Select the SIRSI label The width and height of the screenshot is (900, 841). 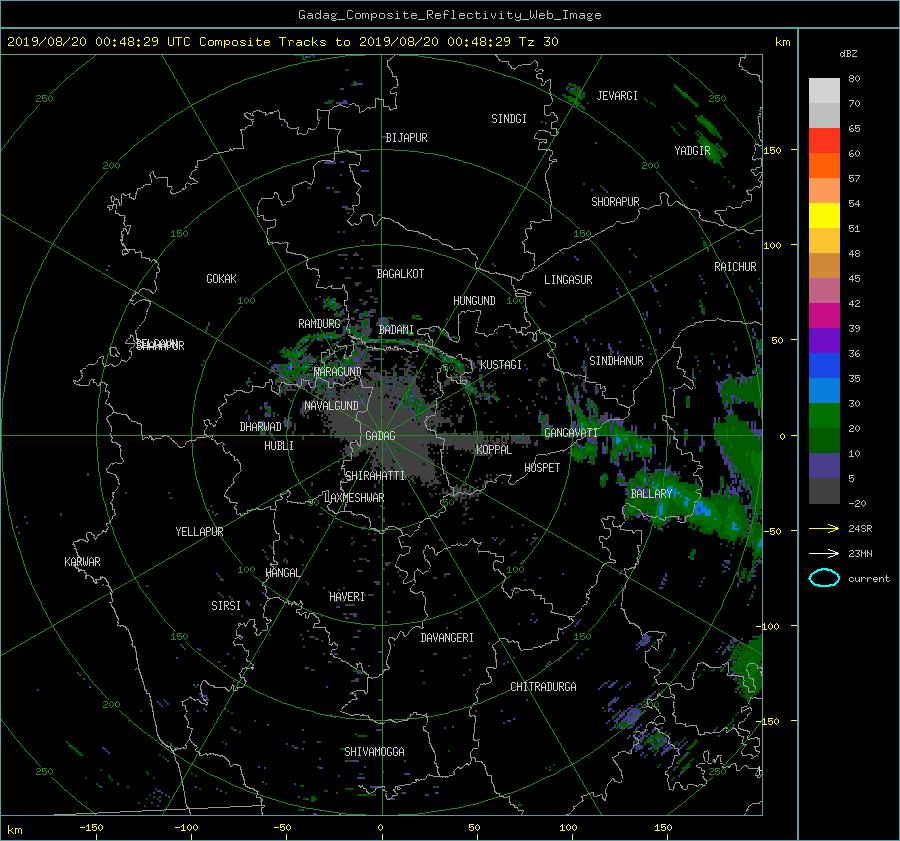[x=226, y=606]
